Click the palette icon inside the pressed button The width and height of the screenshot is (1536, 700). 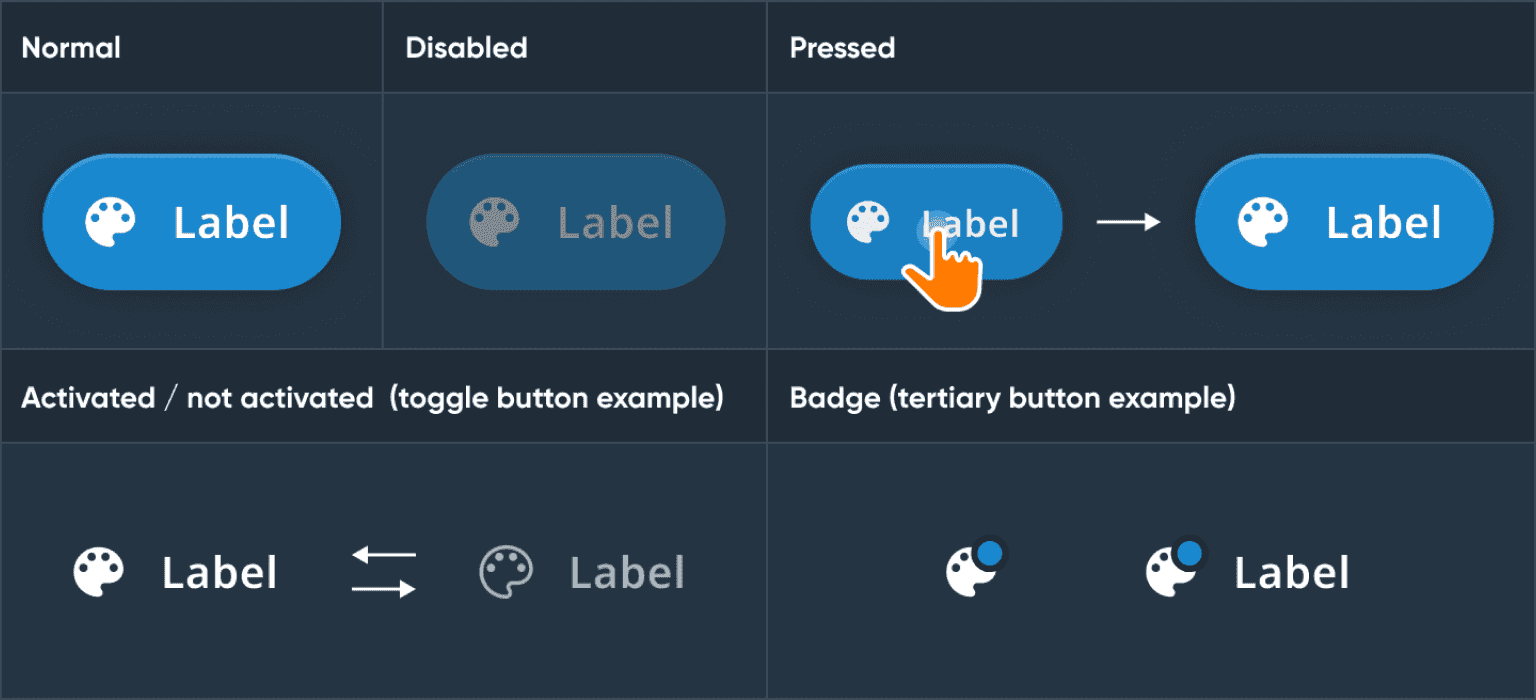(867, 222)
